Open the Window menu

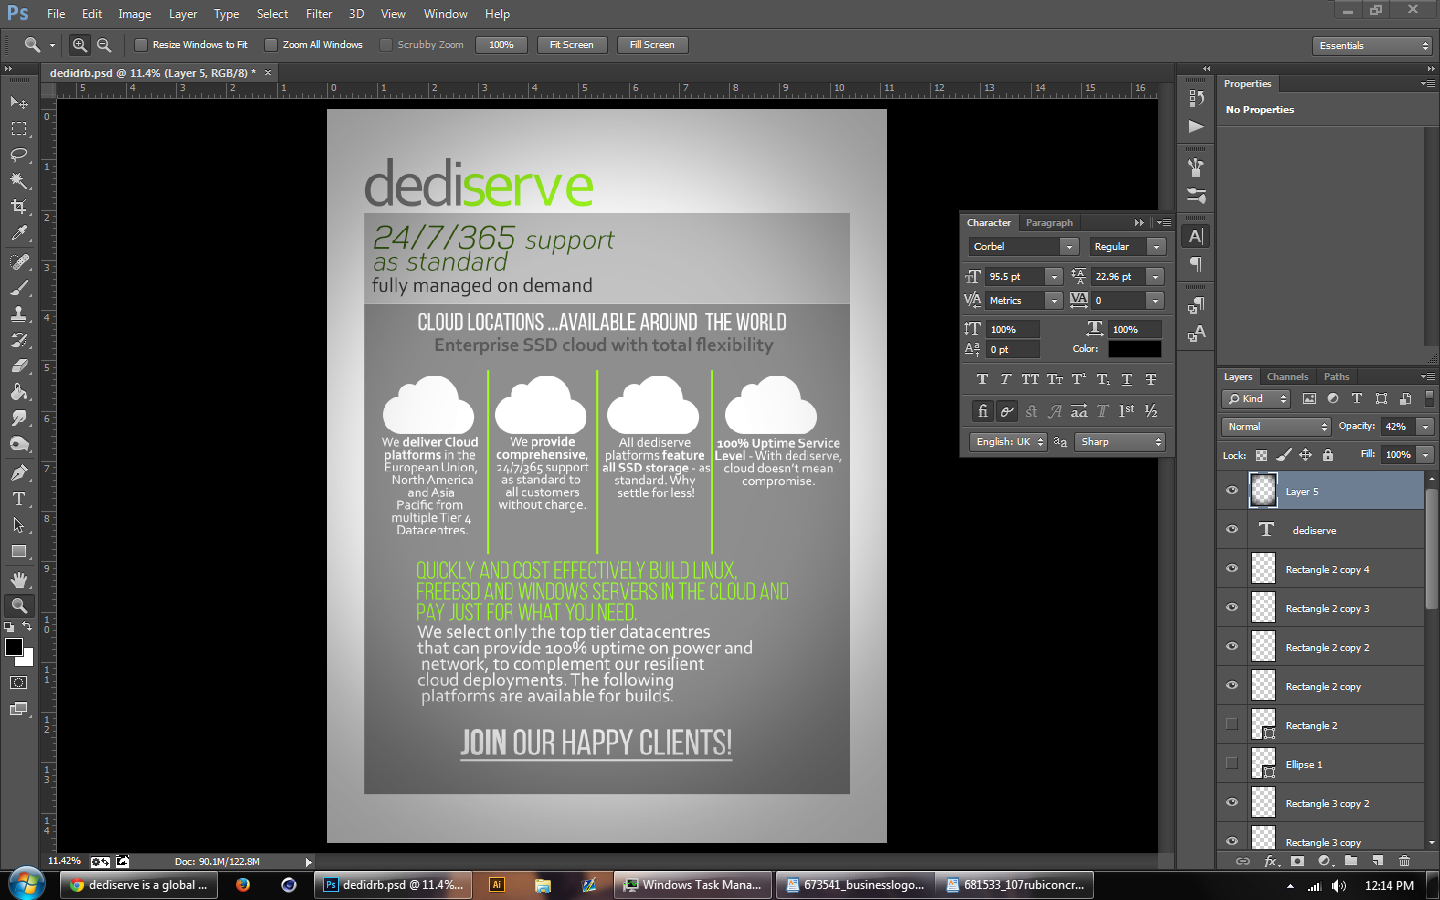445,14
